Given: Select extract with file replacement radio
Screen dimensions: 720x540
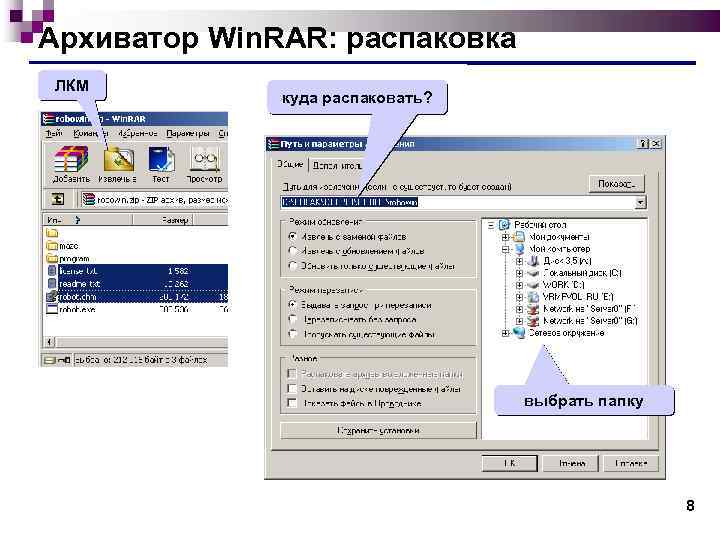Looking at the screenshot, I should pos(292,237).
